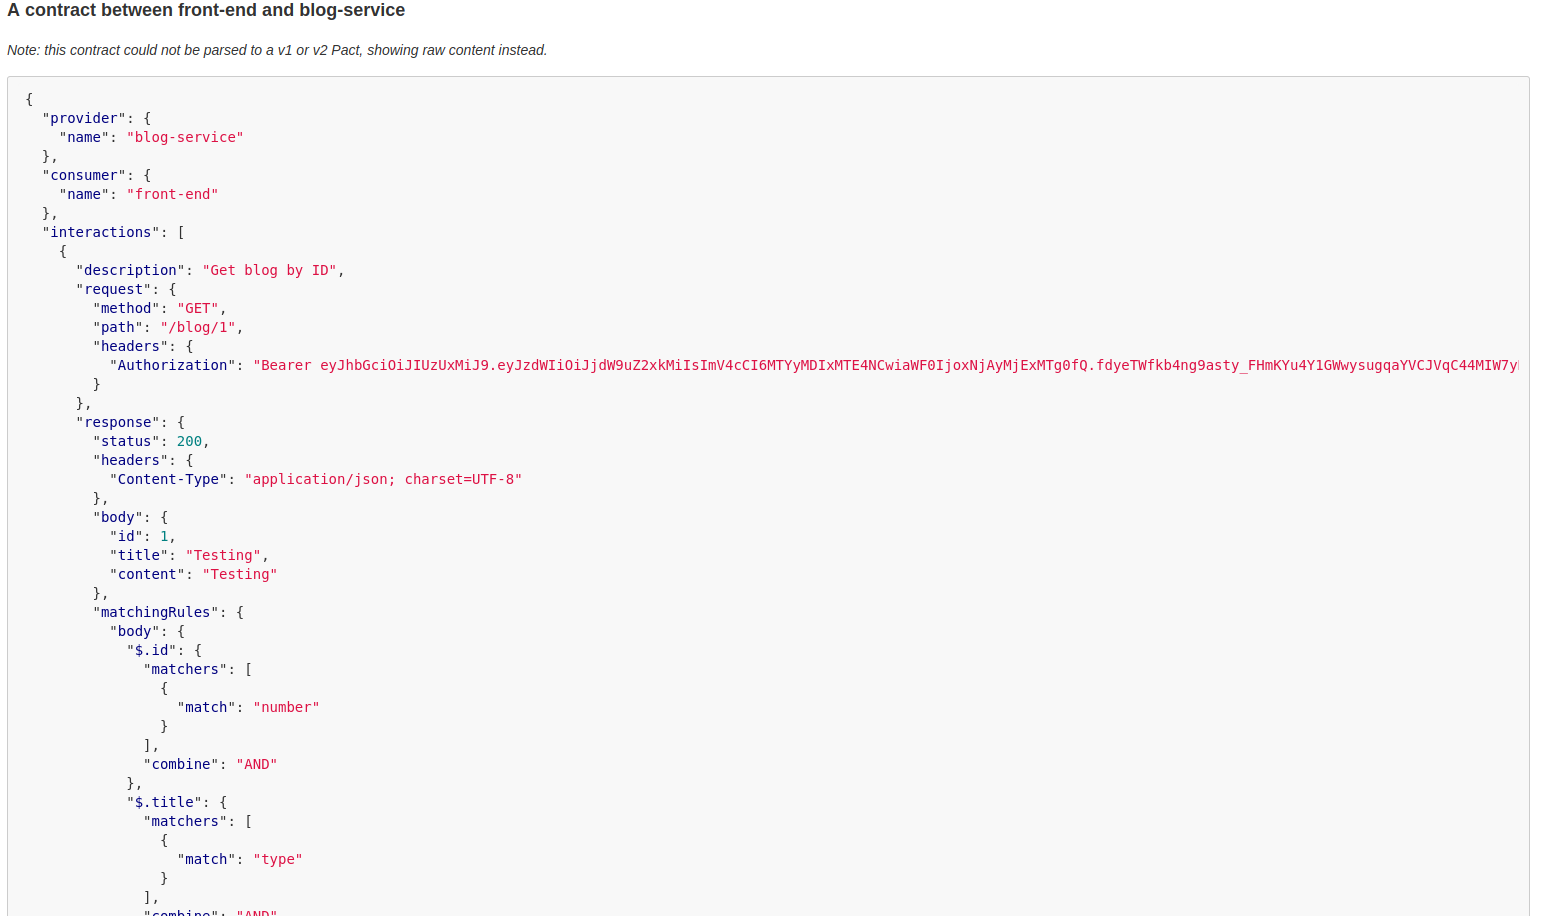This screenshot has width=1546, height=916.
Task: Select the "$.id" matcher key
Action: tap(152, 650)
